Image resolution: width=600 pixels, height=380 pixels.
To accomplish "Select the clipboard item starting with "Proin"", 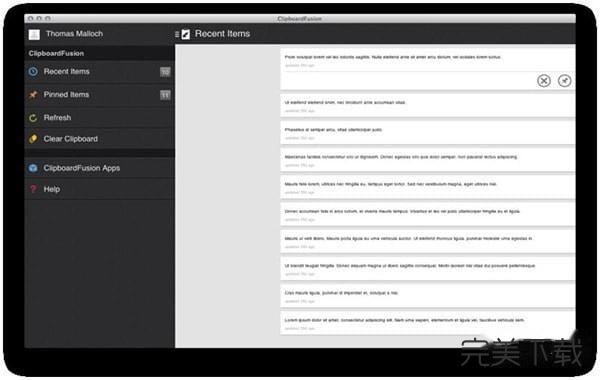I will pos(428,69).
